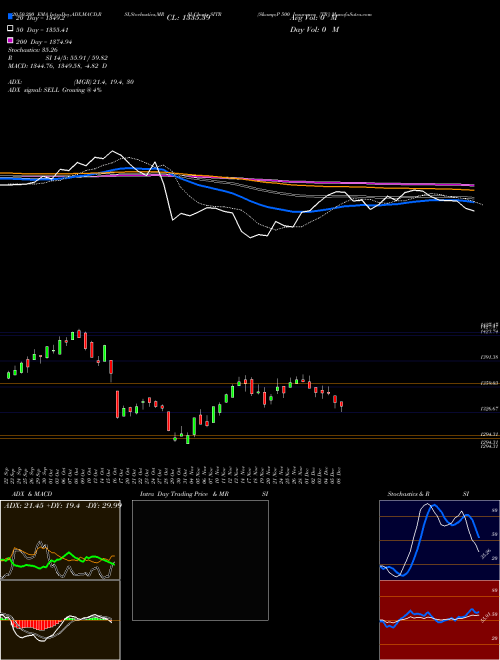
Task: Open the empty Intra Day Trading Price panel
Action: [200, 560]
